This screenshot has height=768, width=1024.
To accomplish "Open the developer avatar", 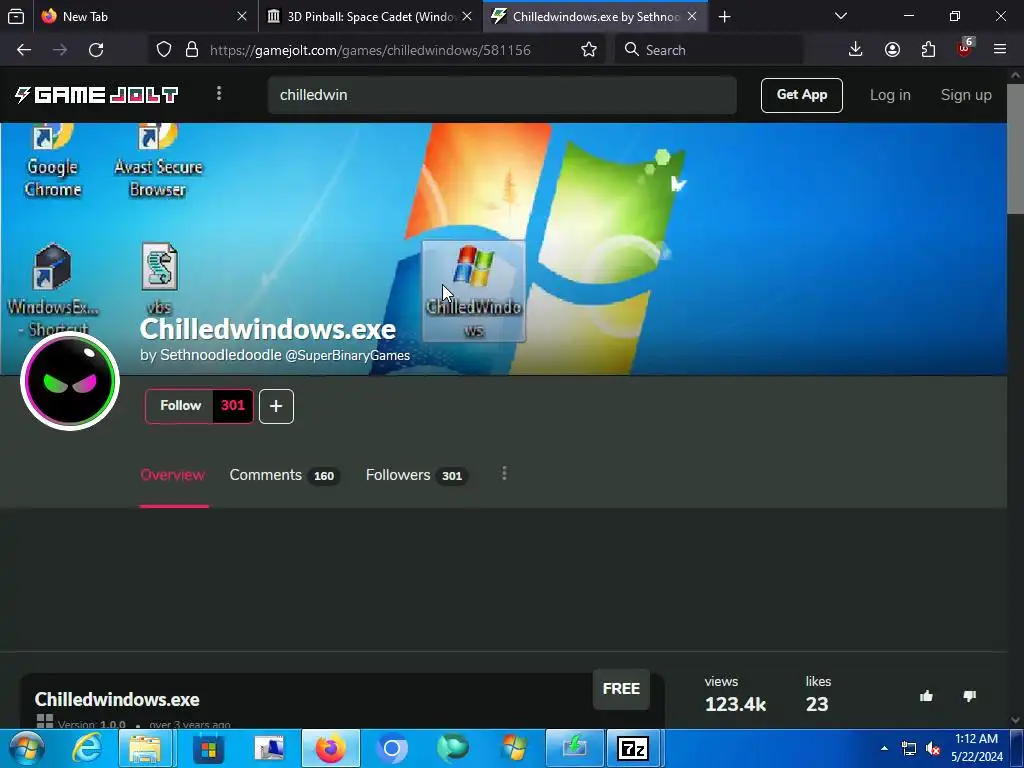I will coord(70,381).
